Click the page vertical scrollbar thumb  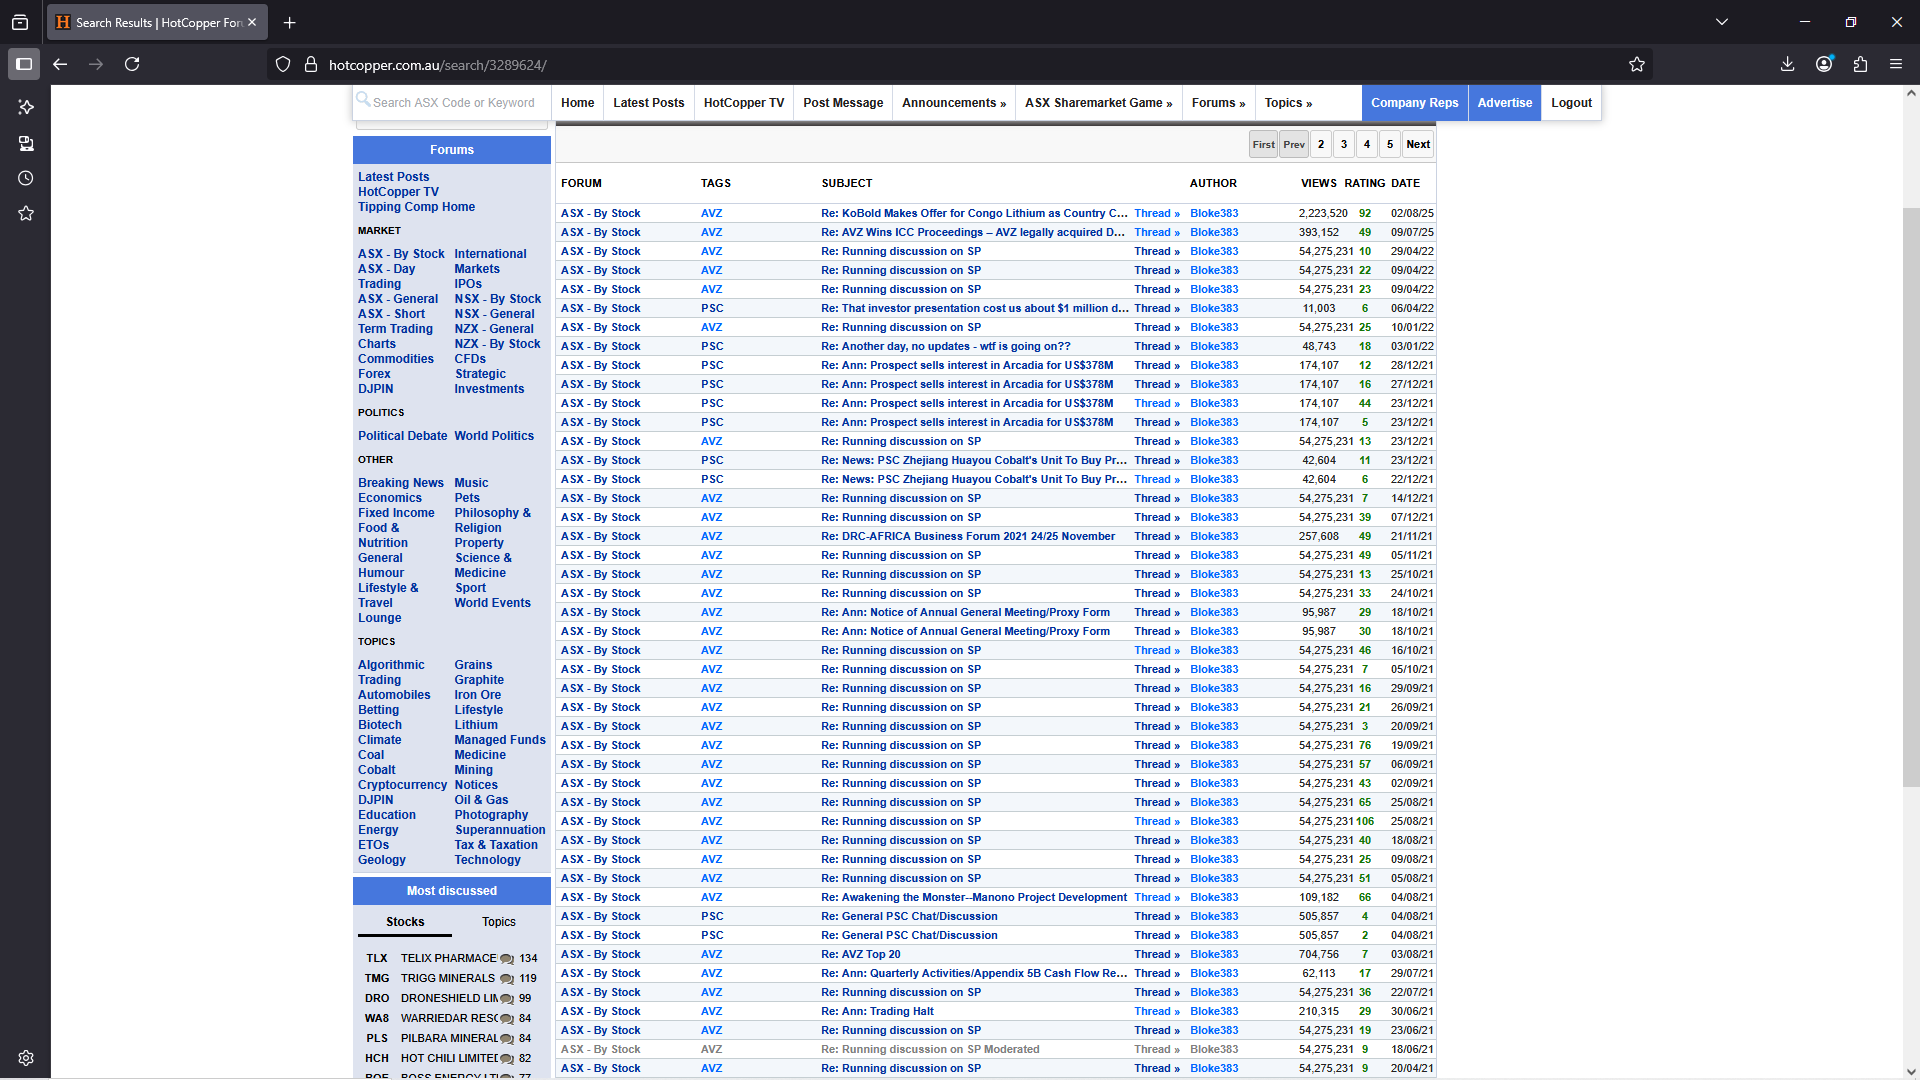coord(1910,497)
